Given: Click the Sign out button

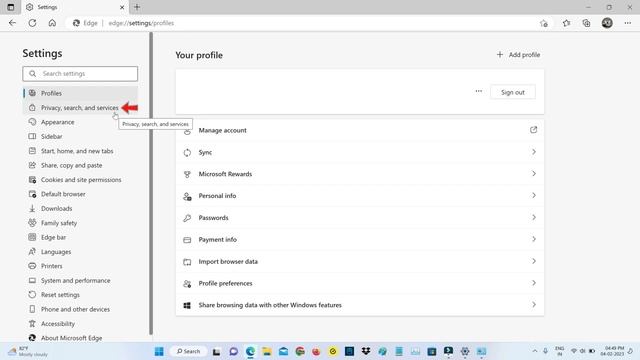Looking at the screenshot, I should 513,92.
